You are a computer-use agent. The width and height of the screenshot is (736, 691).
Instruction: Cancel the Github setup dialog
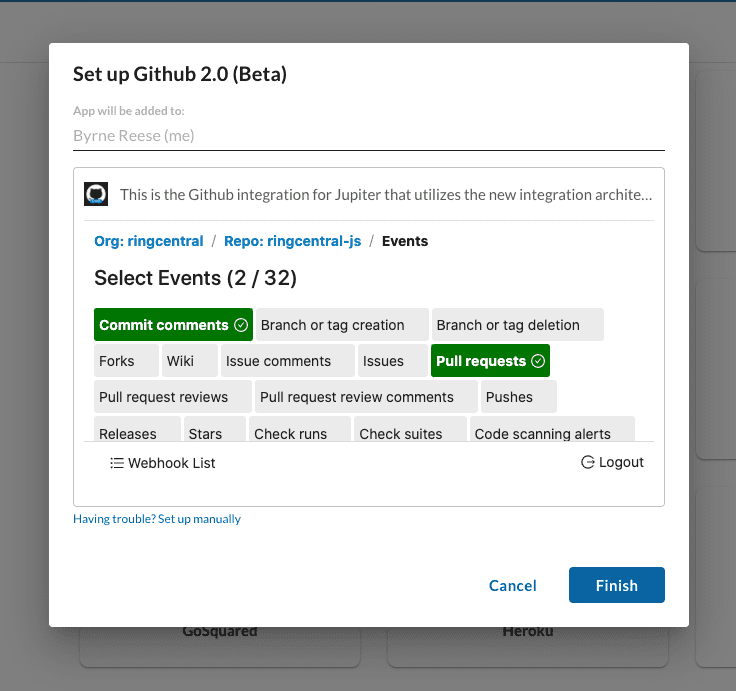[512, 586]
